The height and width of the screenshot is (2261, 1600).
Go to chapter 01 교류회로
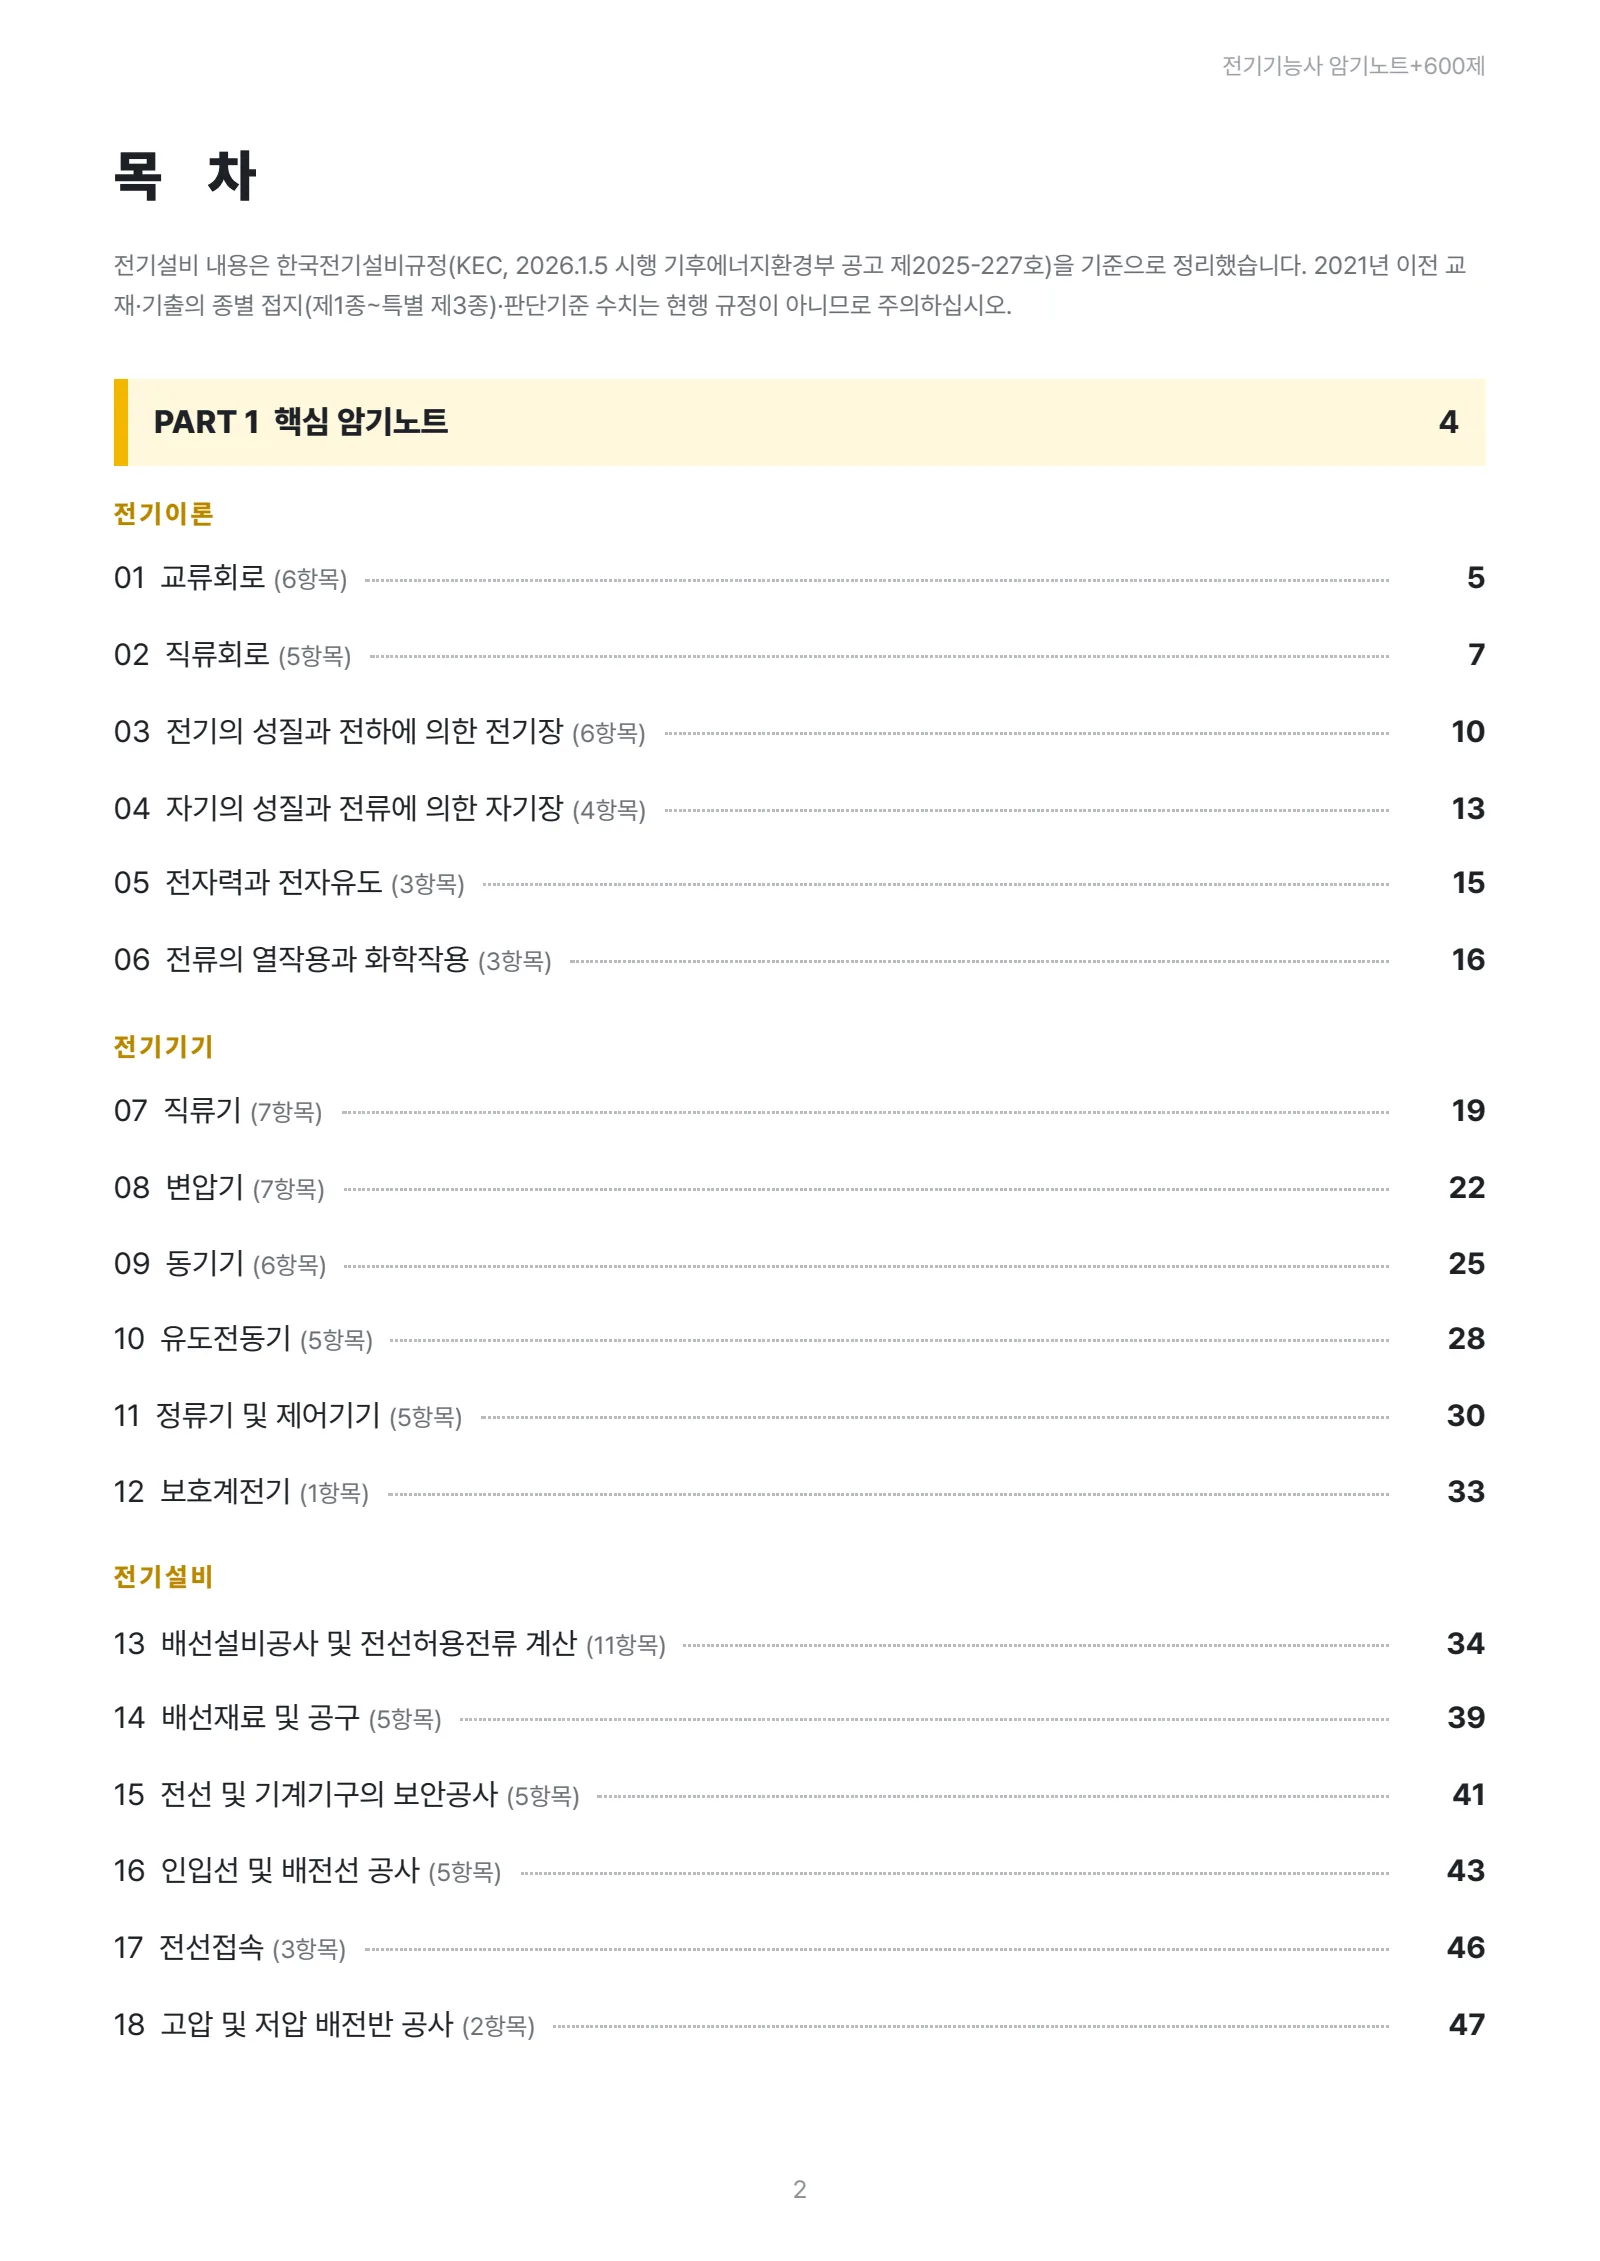pyautogui.click(x=799, y=578)
